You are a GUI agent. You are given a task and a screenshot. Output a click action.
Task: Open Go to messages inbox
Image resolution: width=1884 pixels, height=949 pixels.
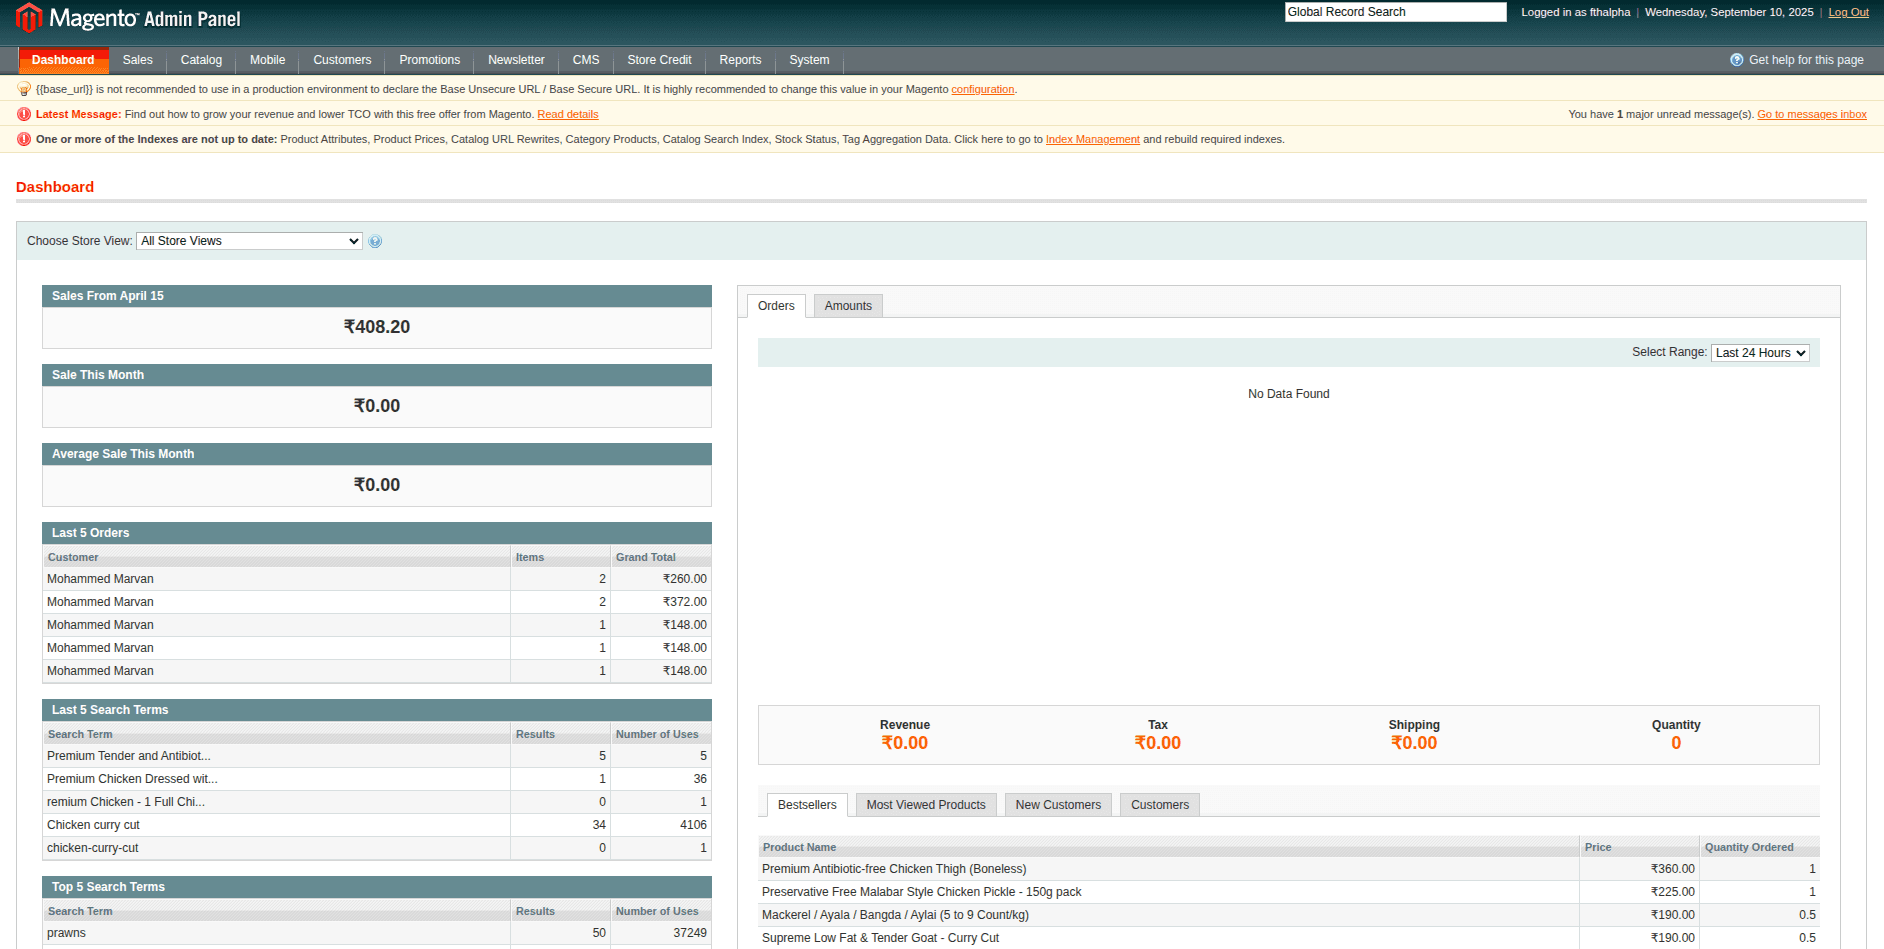(x=1811, y=114)
